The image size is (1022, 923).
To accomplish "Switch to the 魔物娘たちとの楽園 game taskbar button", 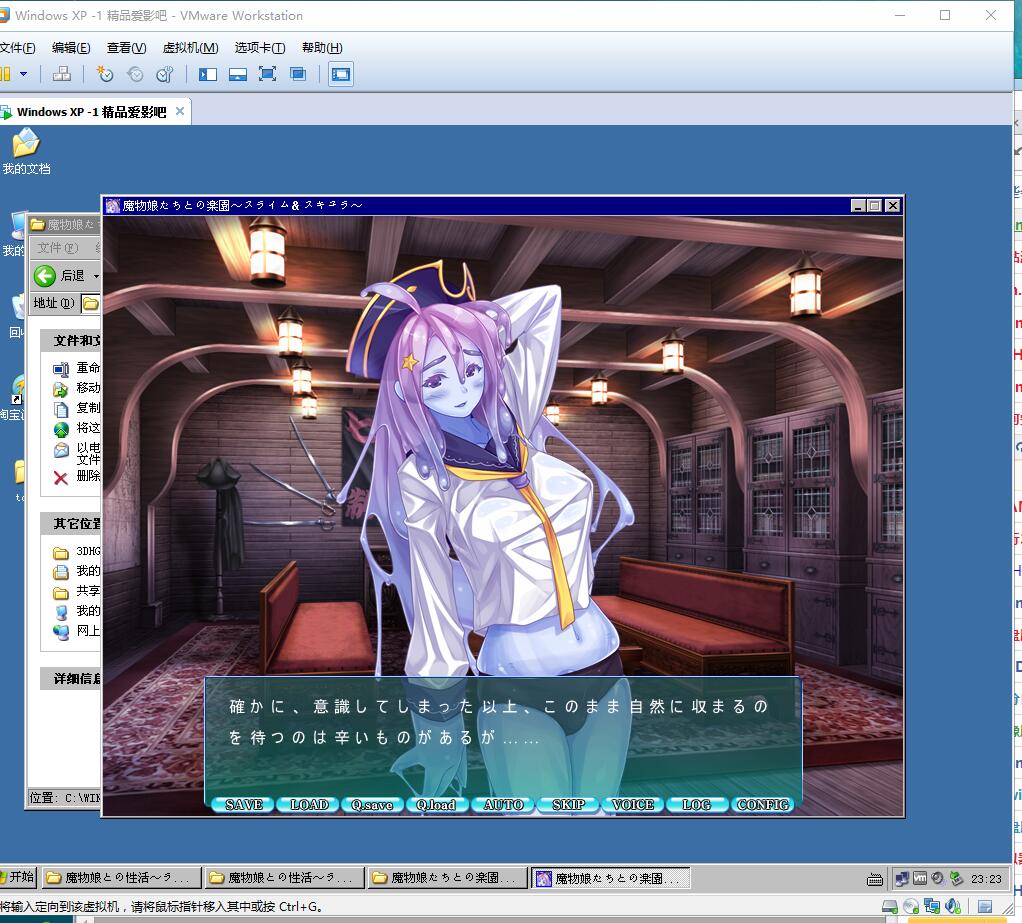I will click(x=611, y=878).
